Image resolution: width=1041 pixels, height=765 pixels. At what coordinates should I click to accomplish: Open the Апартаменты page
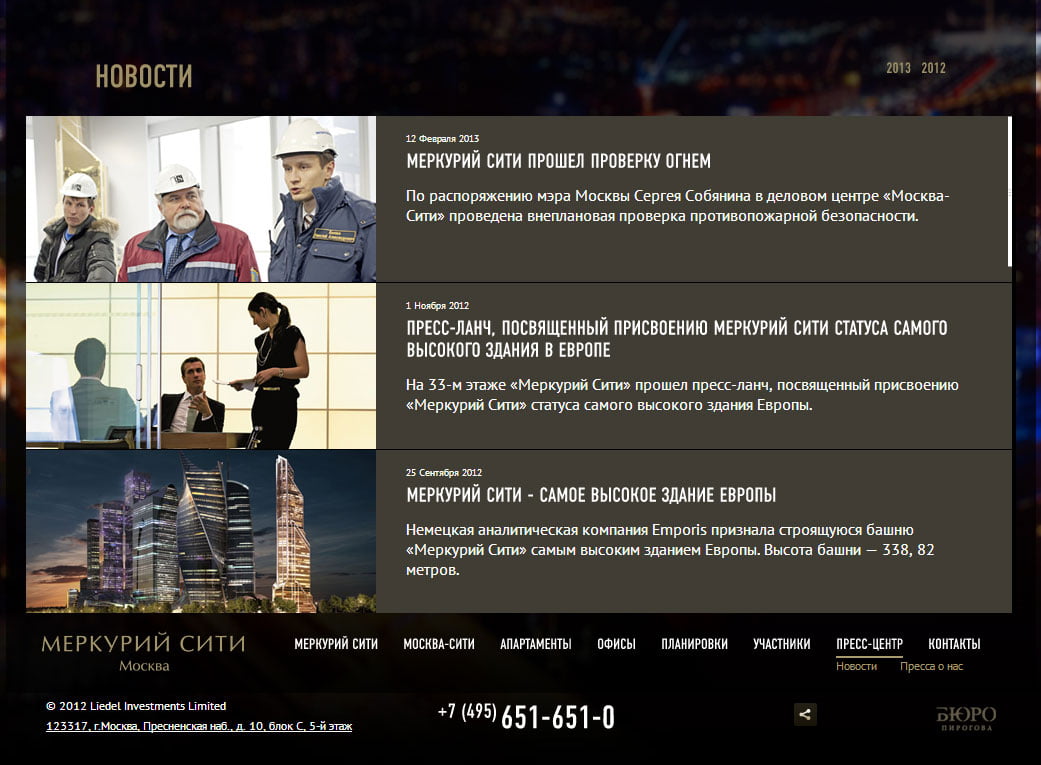(x=536, y=644)
